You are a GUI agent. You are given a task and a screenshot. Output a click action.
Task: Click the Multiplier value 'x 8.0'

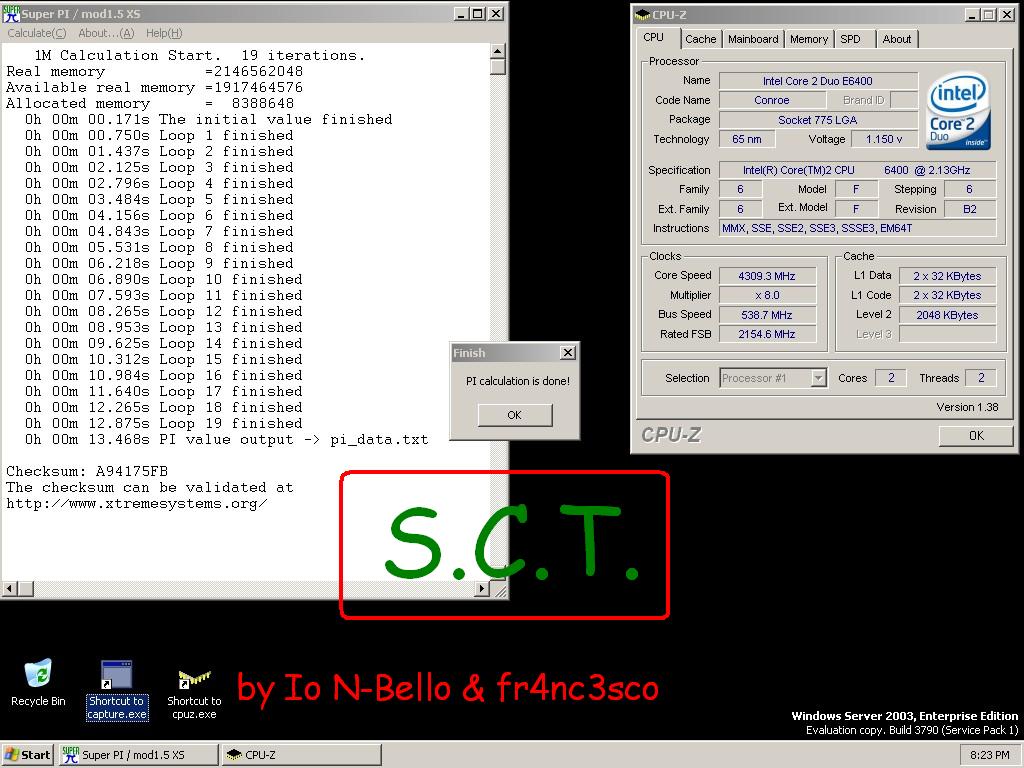coord(767,295)
